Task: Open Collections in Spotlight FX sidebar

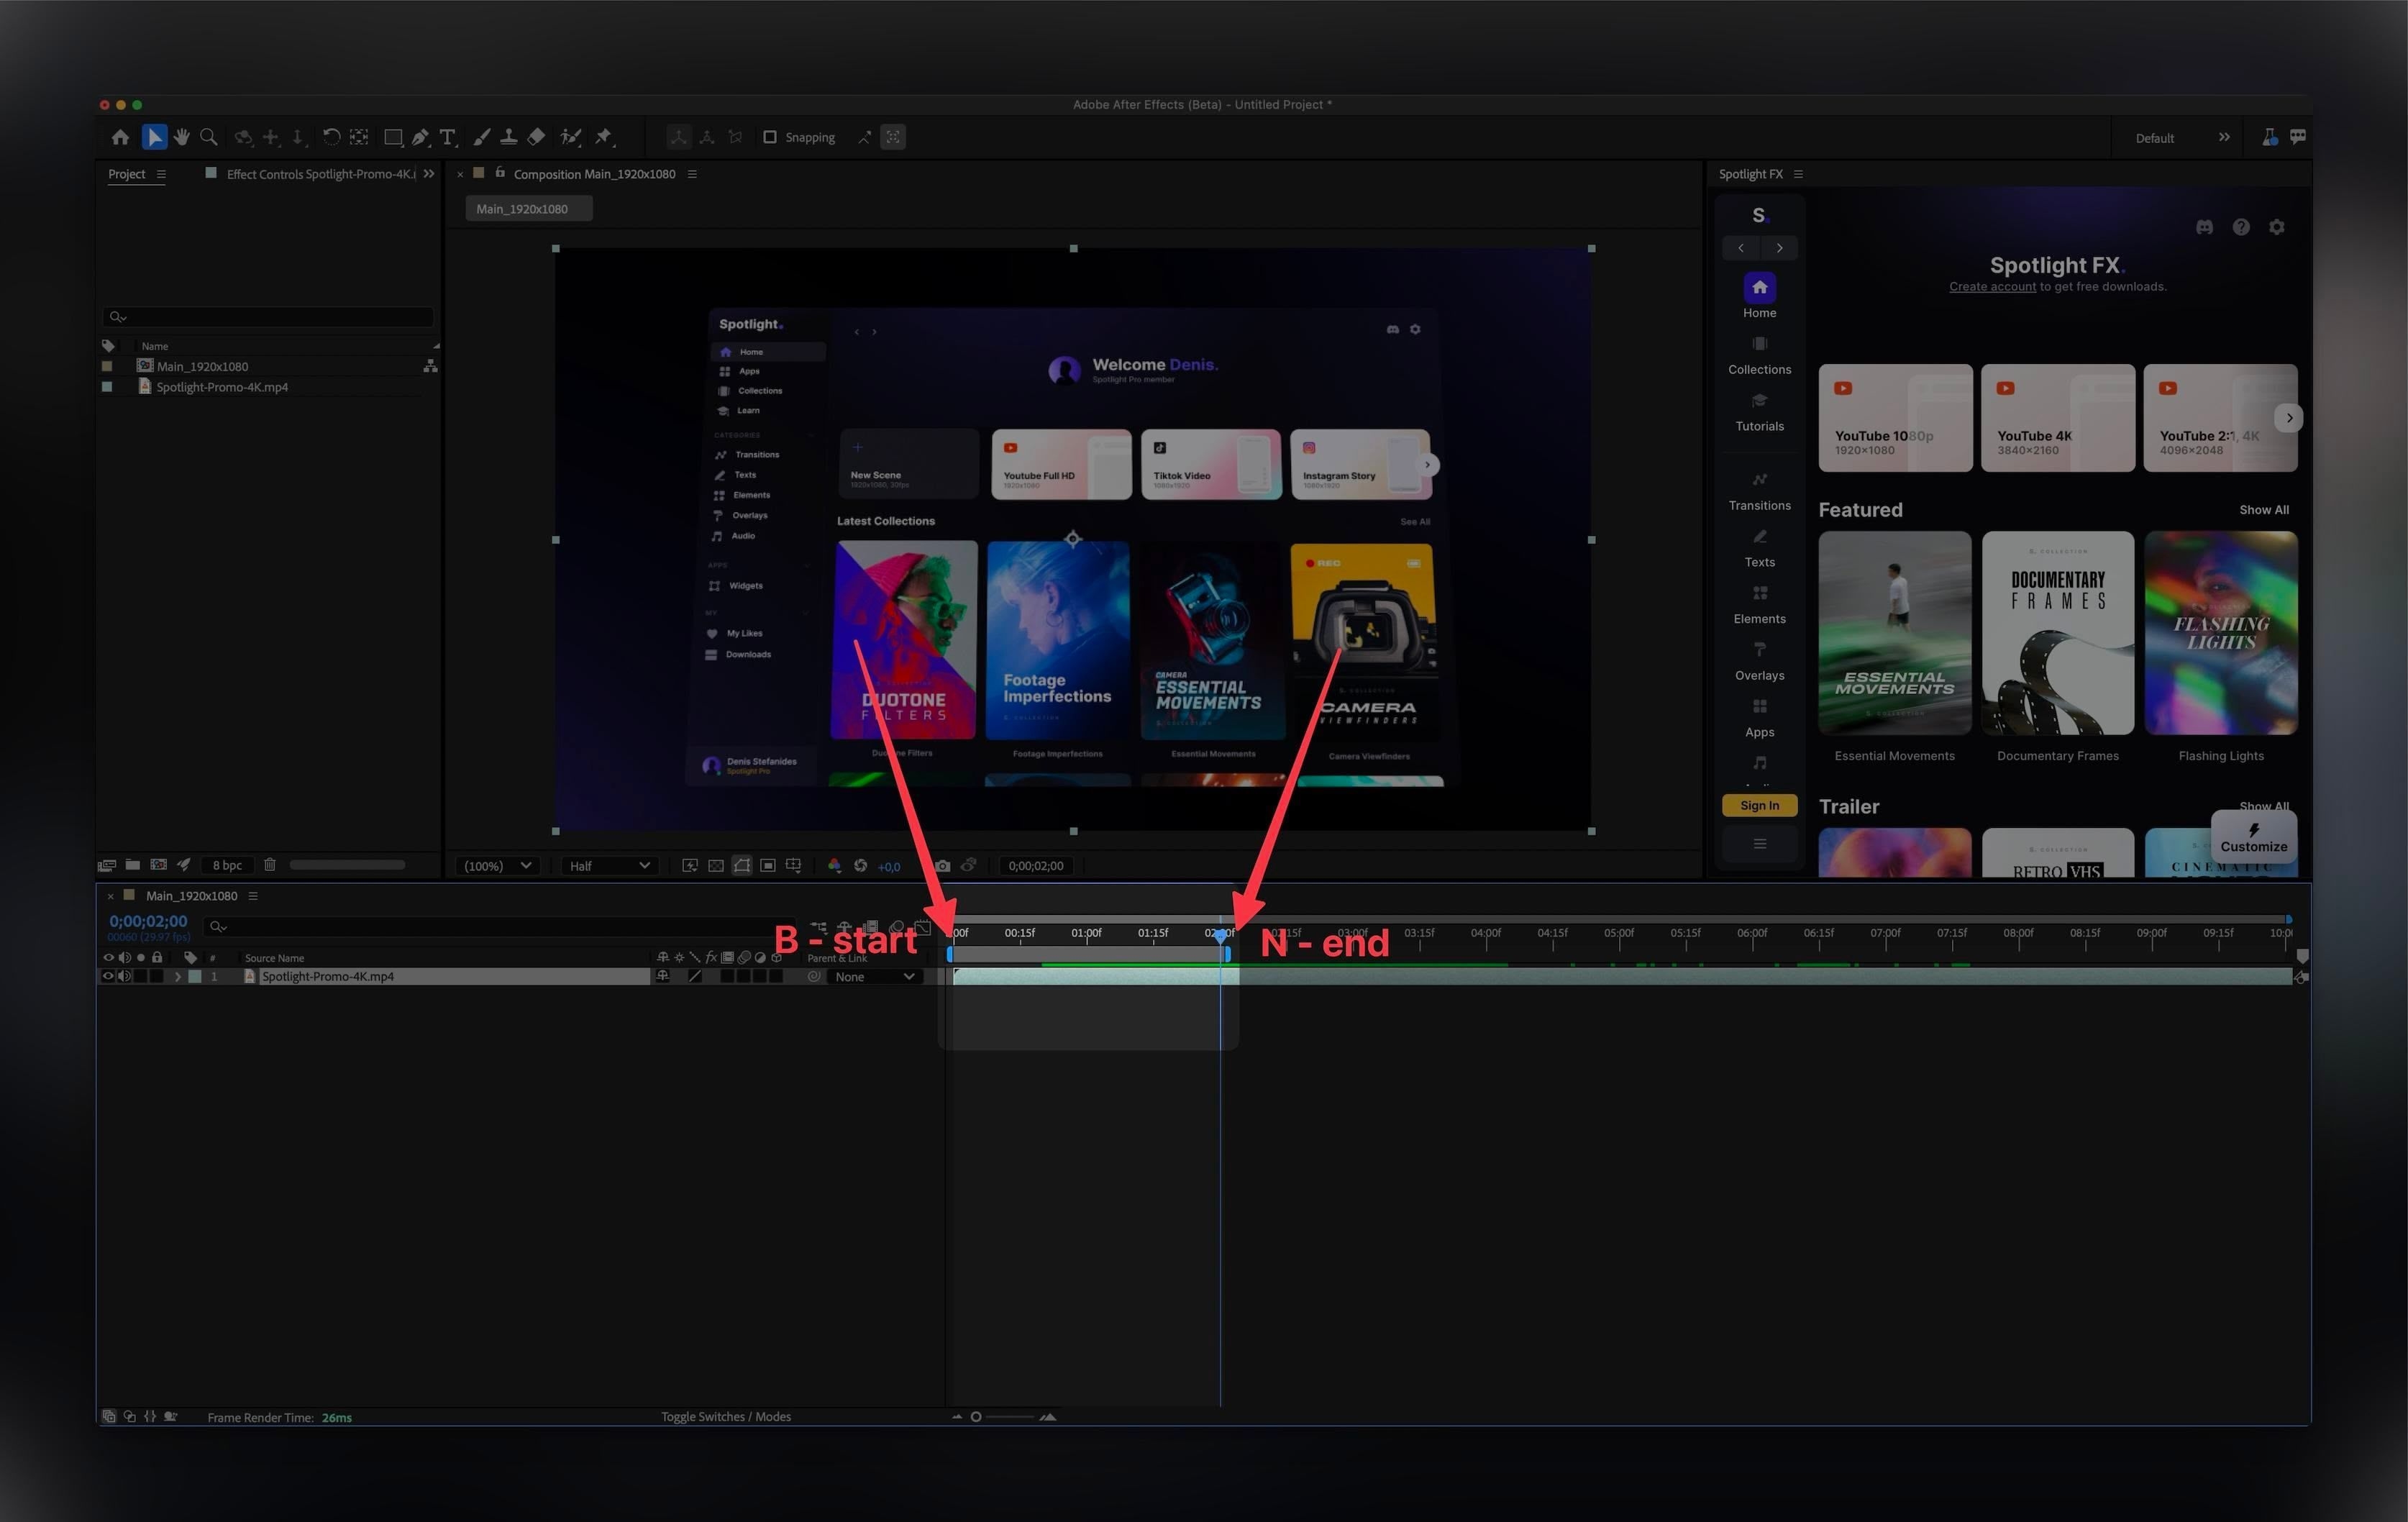Action: click(x=1759, y=355)
